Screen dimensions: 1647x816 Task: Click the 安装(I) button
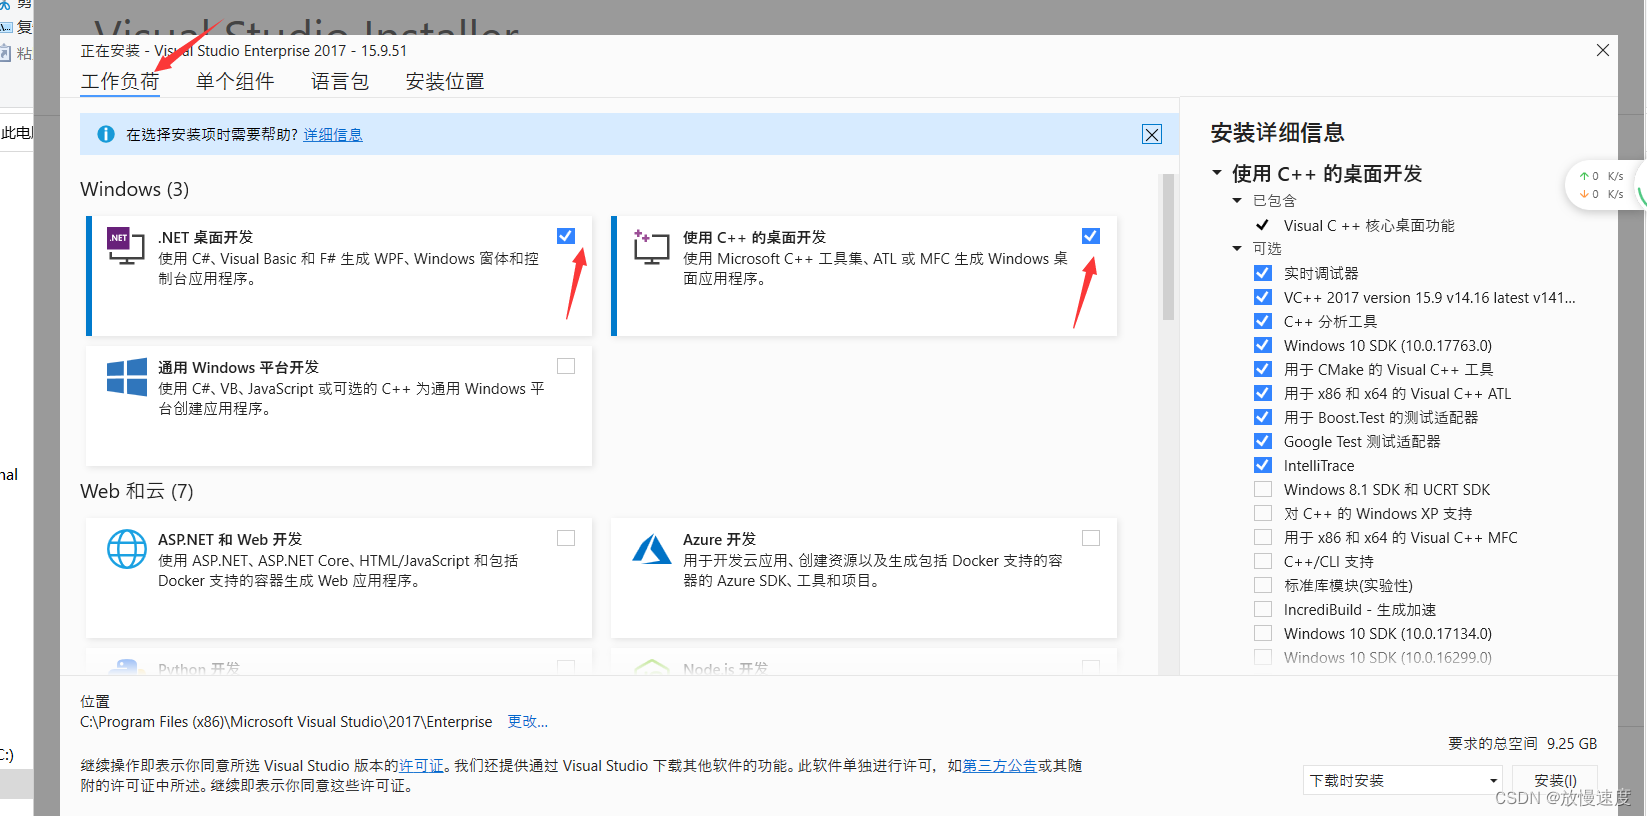(x=1555, y=780)
